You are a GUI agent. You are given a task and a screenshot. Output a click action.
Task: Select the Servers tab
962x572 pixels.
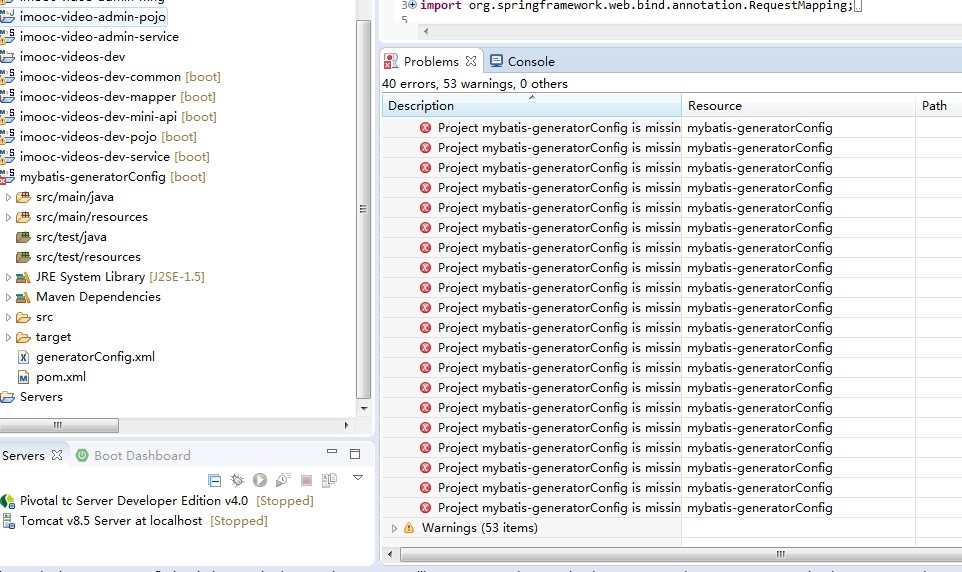[23, 455]
